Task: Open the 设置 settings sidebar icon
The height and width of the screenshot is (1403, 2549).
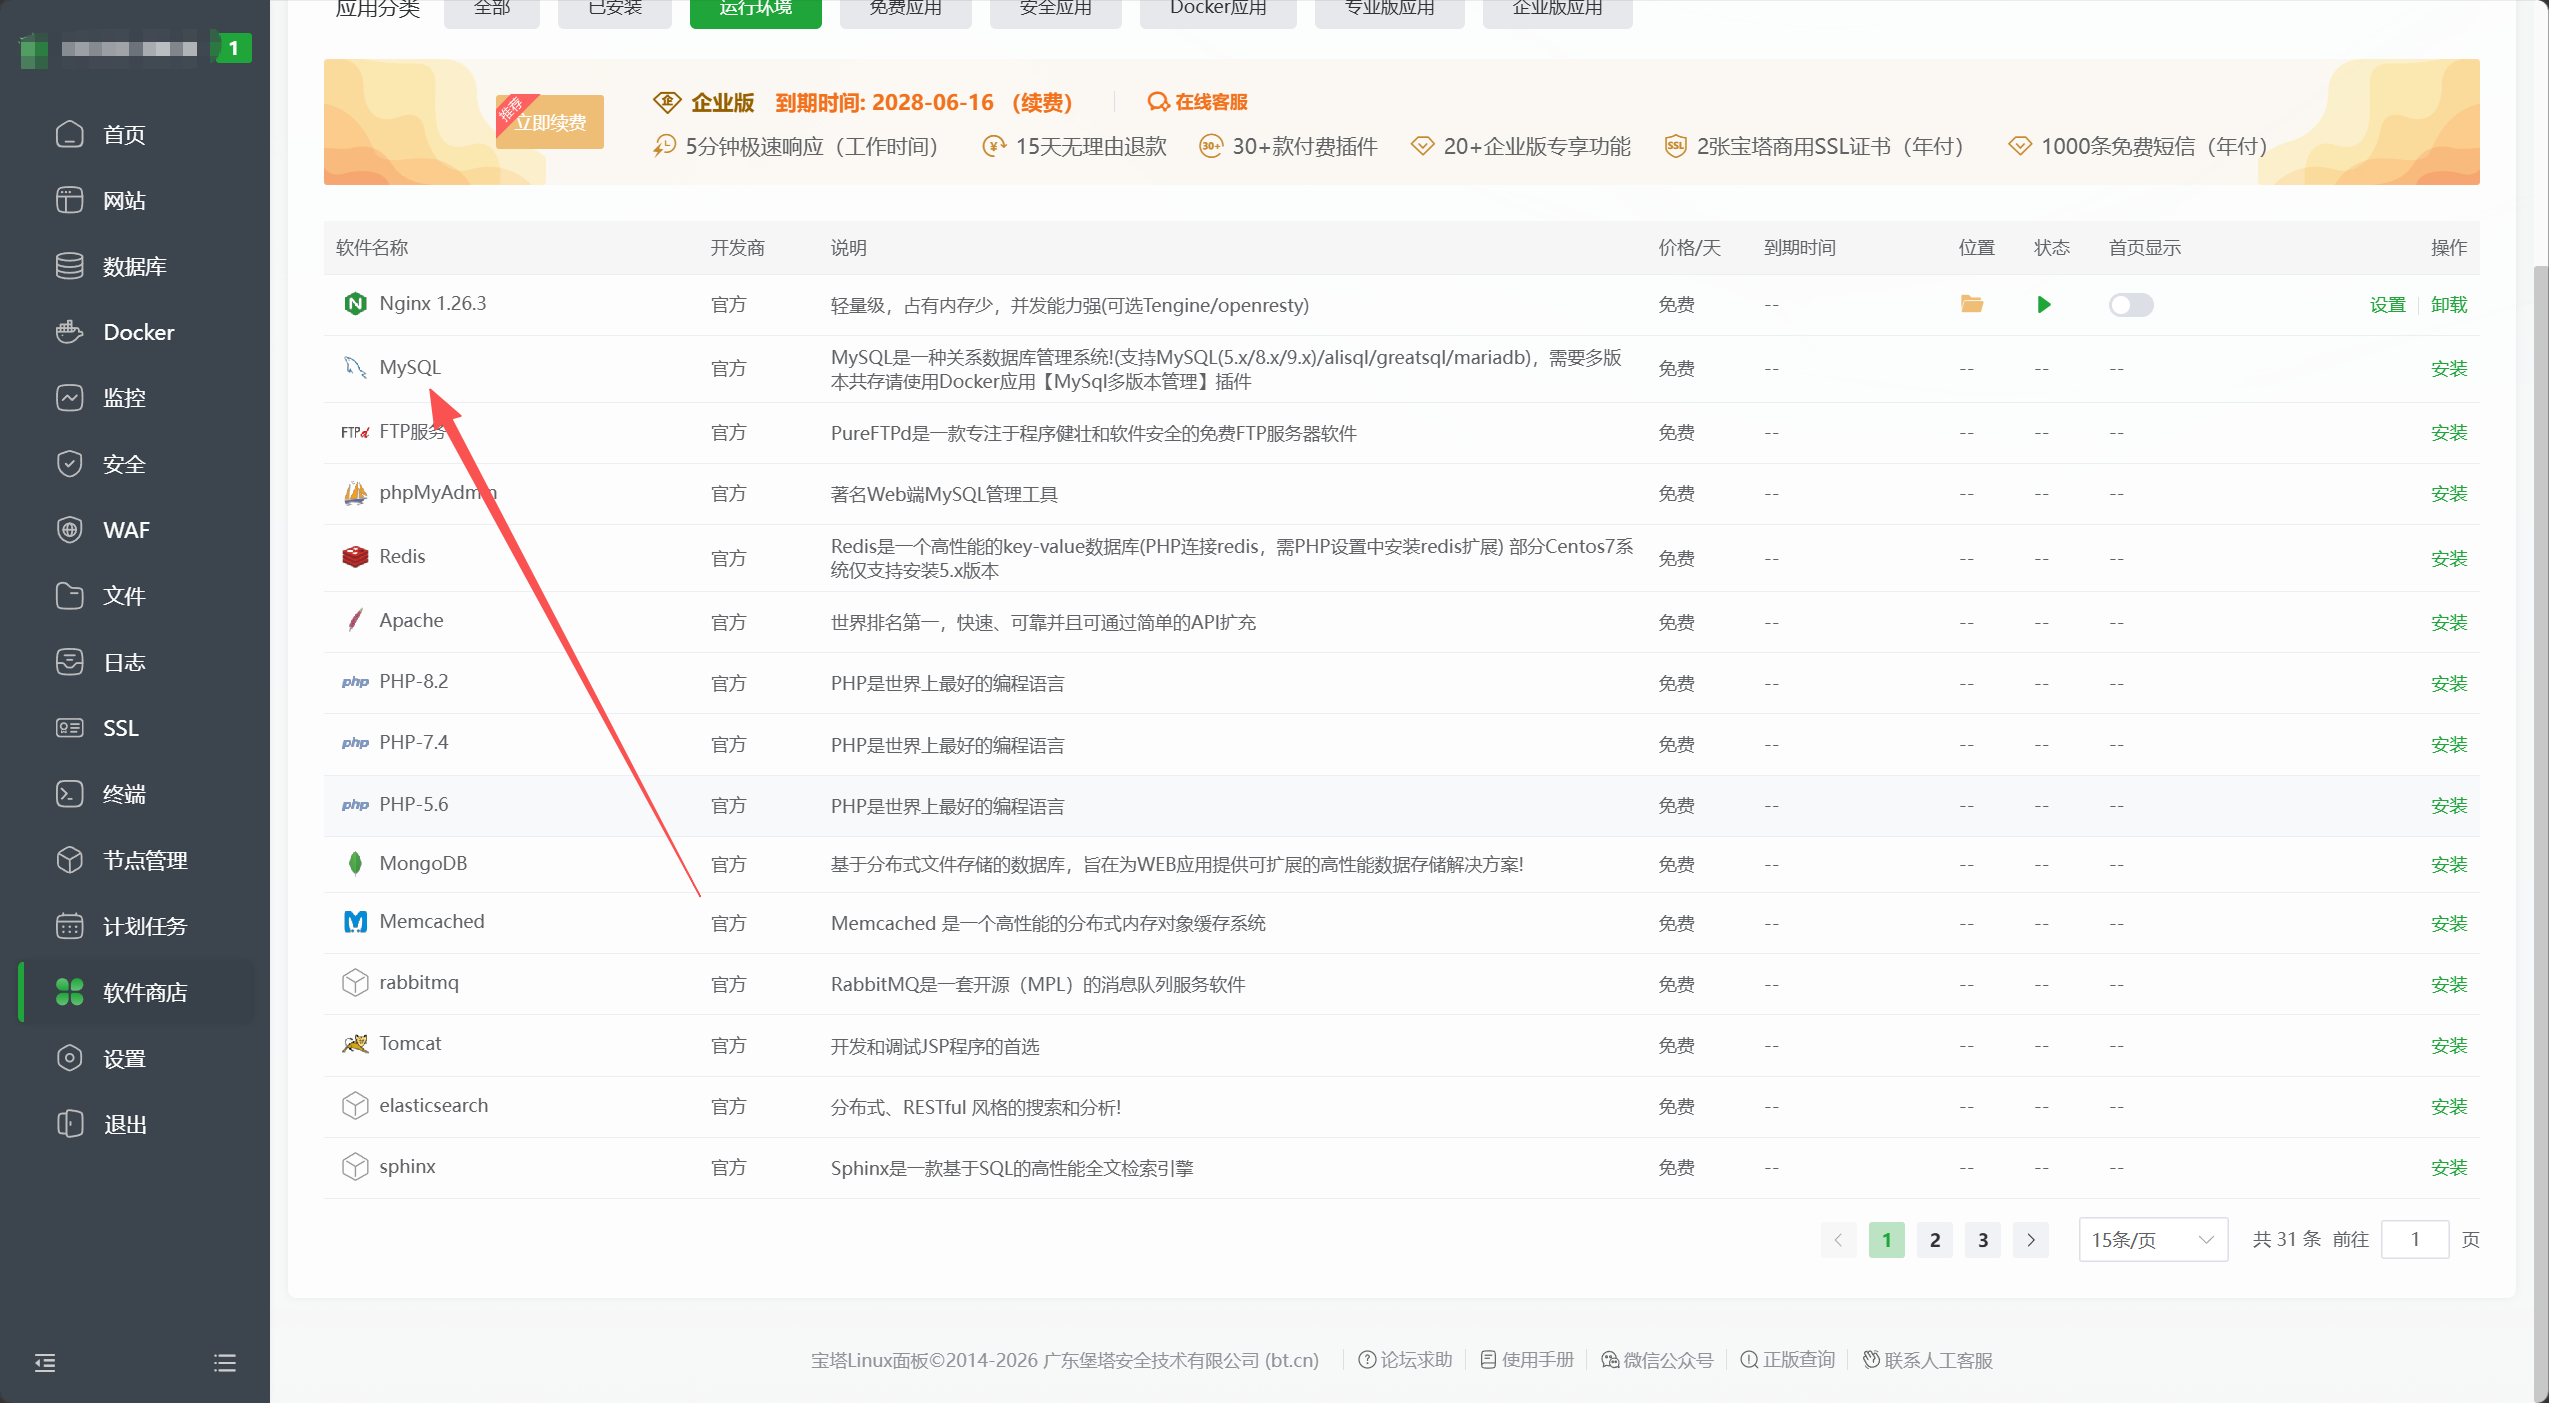Action: pyautogui.click(x=69, y=1058)
